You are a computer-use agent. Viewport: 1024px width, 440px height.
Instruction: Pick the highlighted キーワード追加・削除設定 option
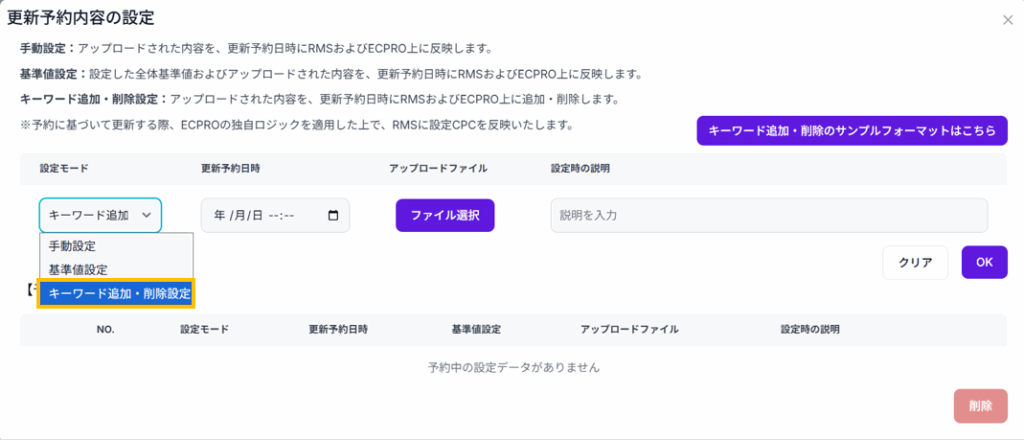(118, 293)
